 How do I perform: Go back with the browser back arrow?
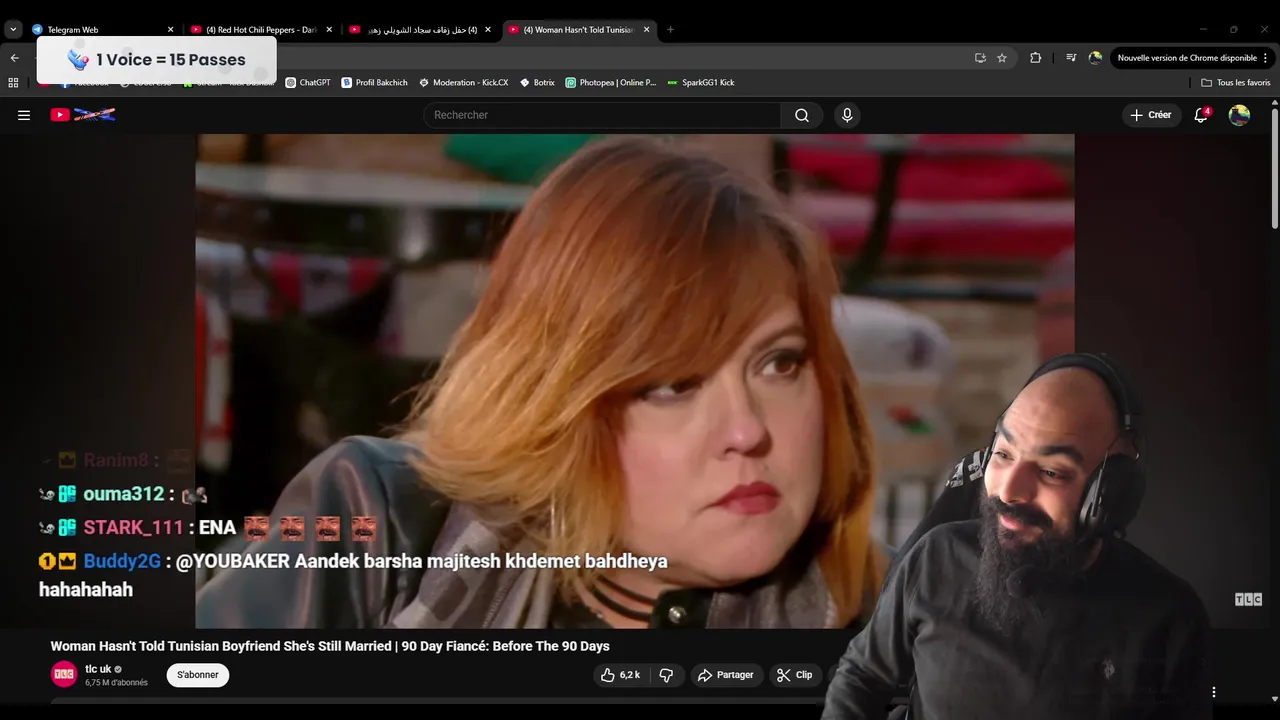14,58
